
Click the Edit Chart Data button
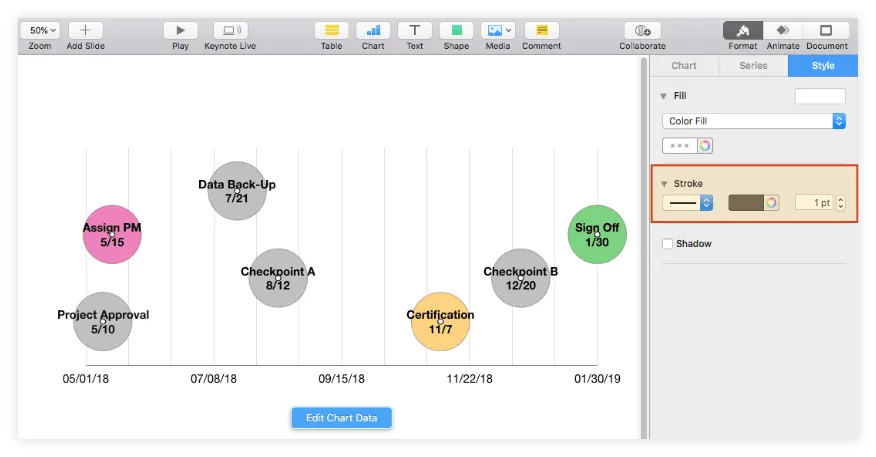pos(341,418)
